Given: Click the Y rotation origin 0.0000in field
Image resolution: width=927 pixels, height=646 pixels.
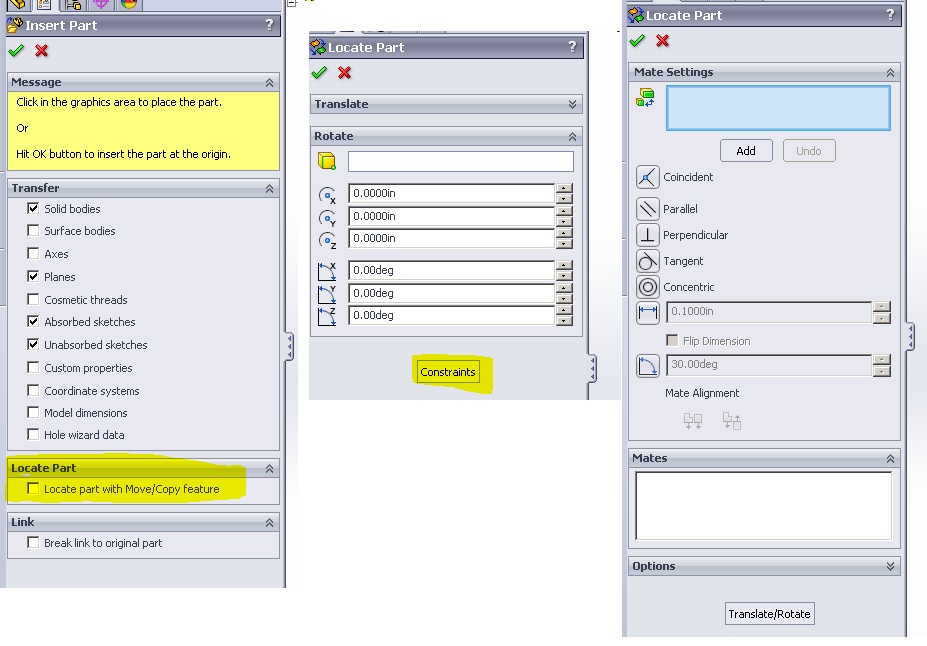Looking at the screenshot, I should 452,216.
